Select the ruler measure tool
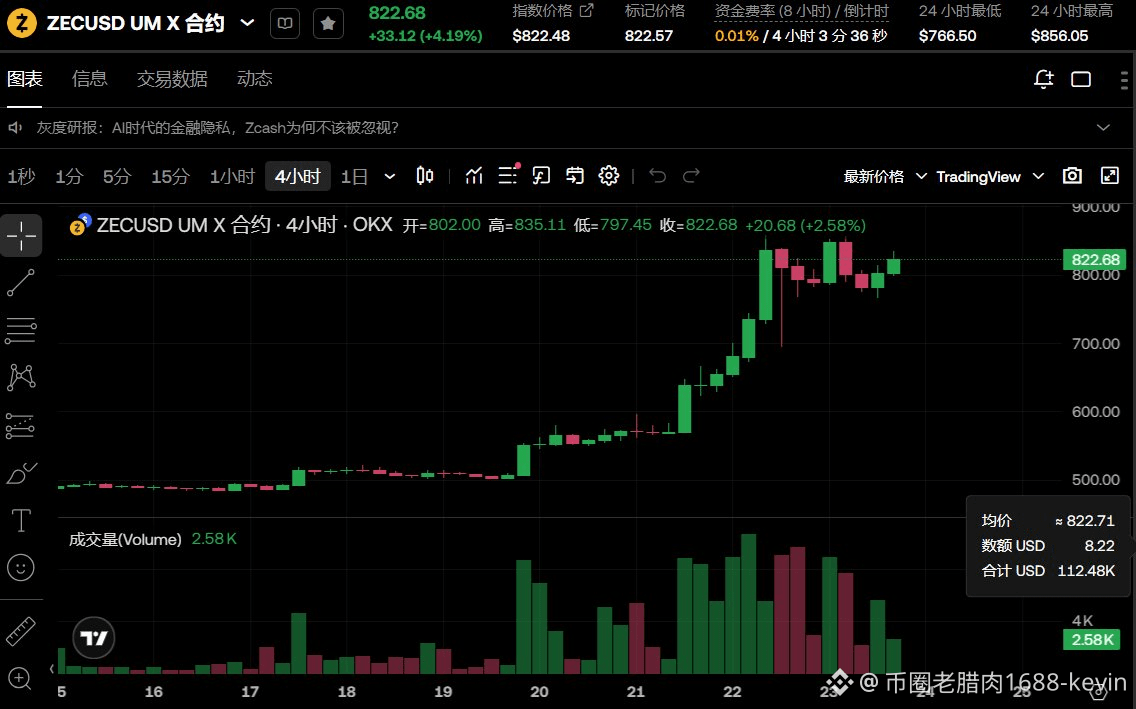 tap(21, 632)
